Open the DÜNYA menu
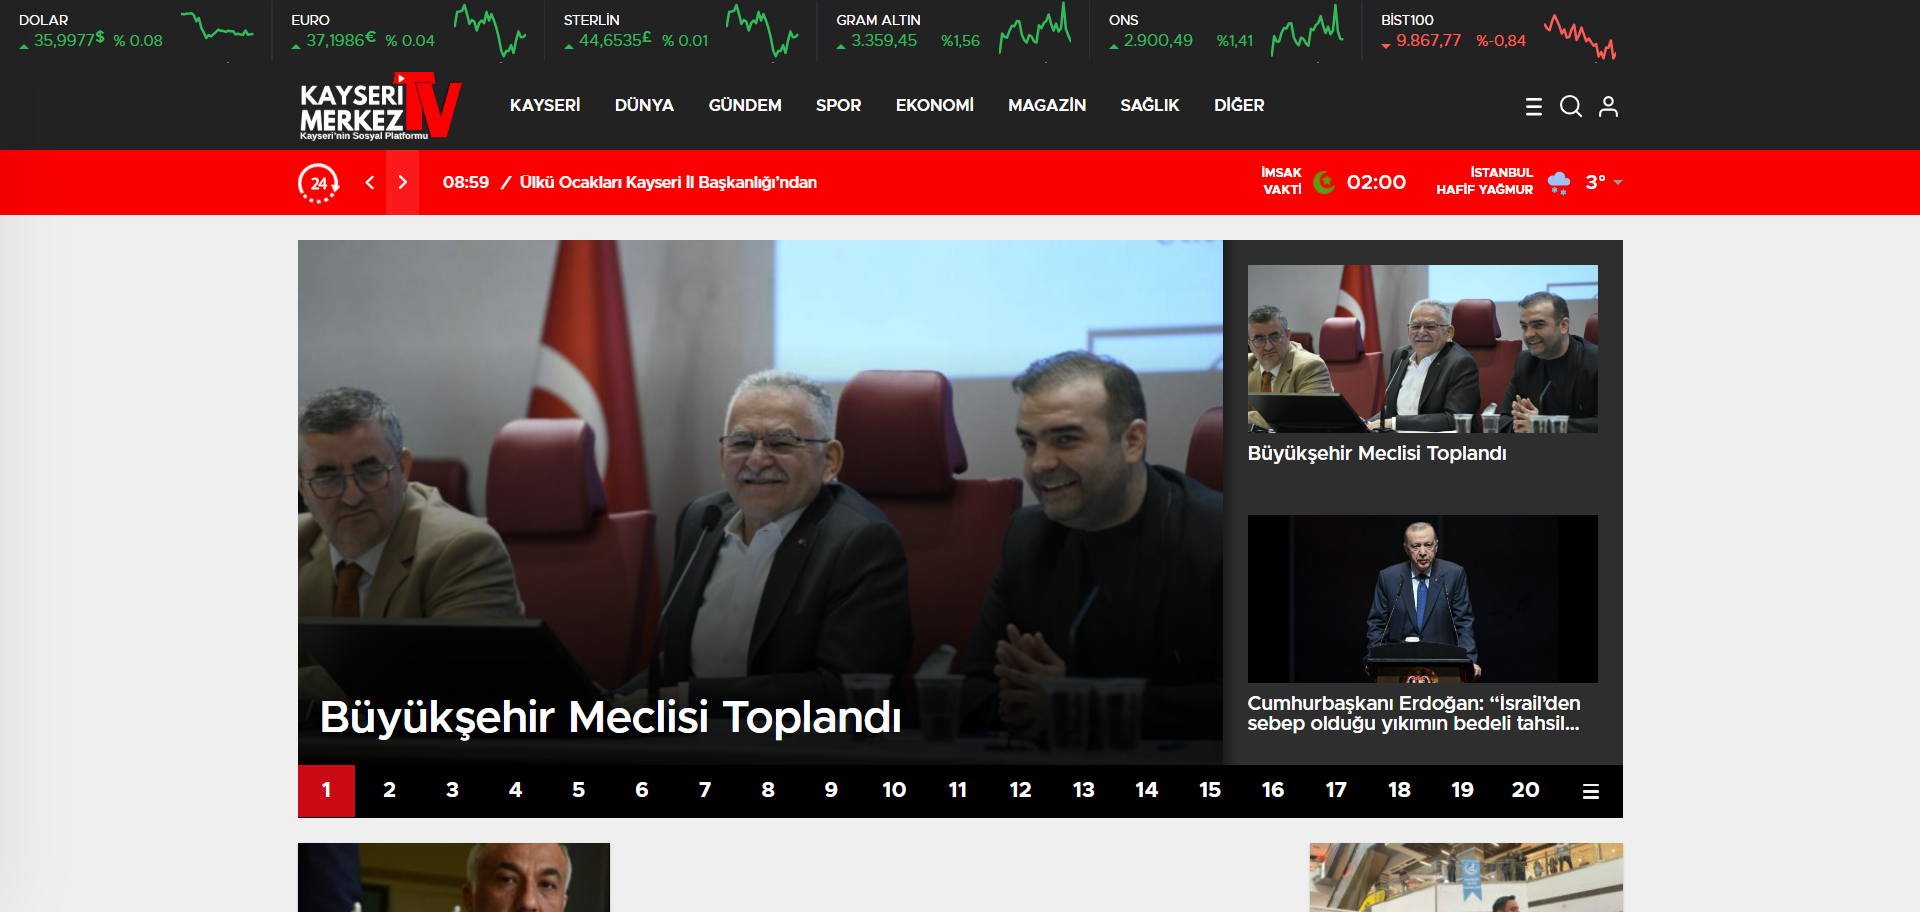The image size is (1920, 912). [x=644, y=105]
